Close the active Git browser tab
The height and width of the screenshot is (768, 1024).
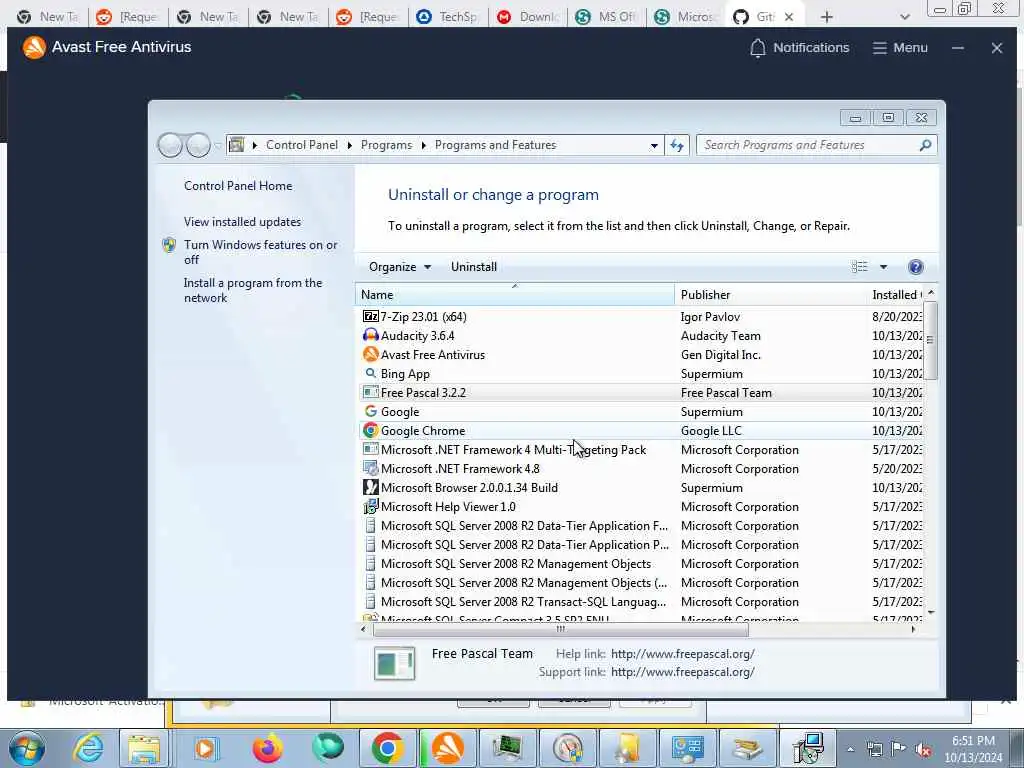click(788, 17)
